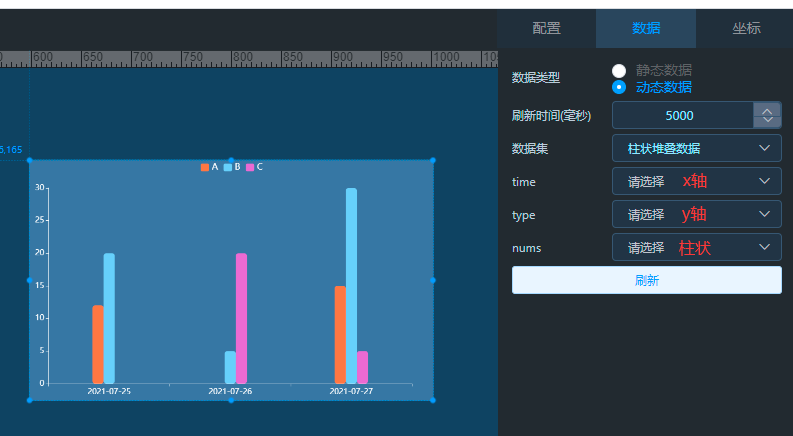
Task: Decrease refresh time with the down arrow
Action: [767, 121]
